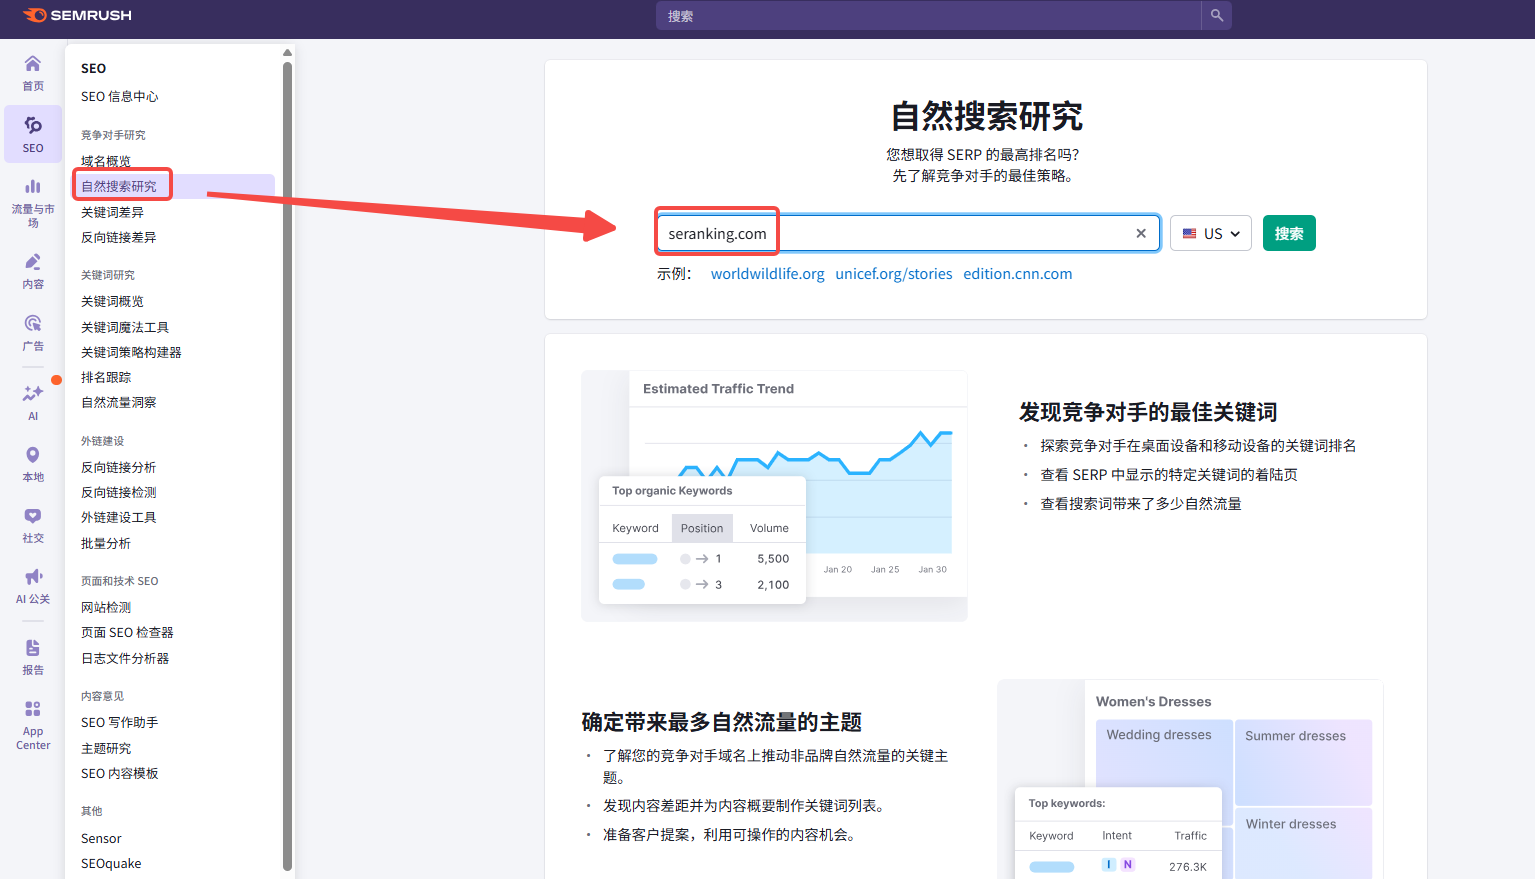Clear the domain input with X
The height and width of the screenshot is (879, 1535).
1141,233
